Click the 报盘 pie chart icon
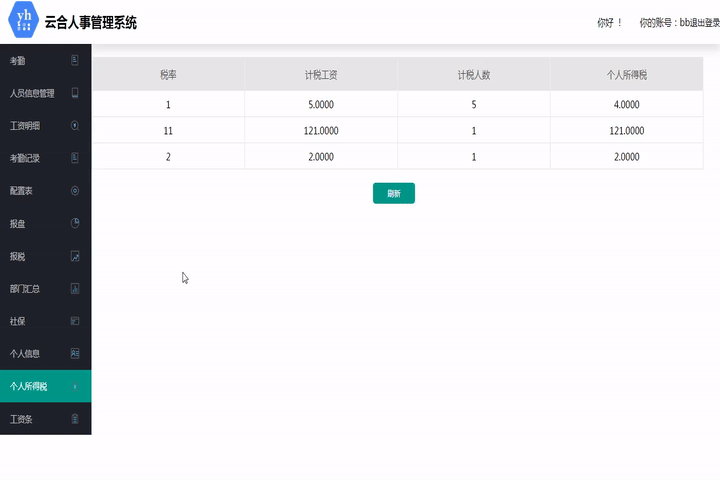The image size is (720, 480). click(75, 223)
